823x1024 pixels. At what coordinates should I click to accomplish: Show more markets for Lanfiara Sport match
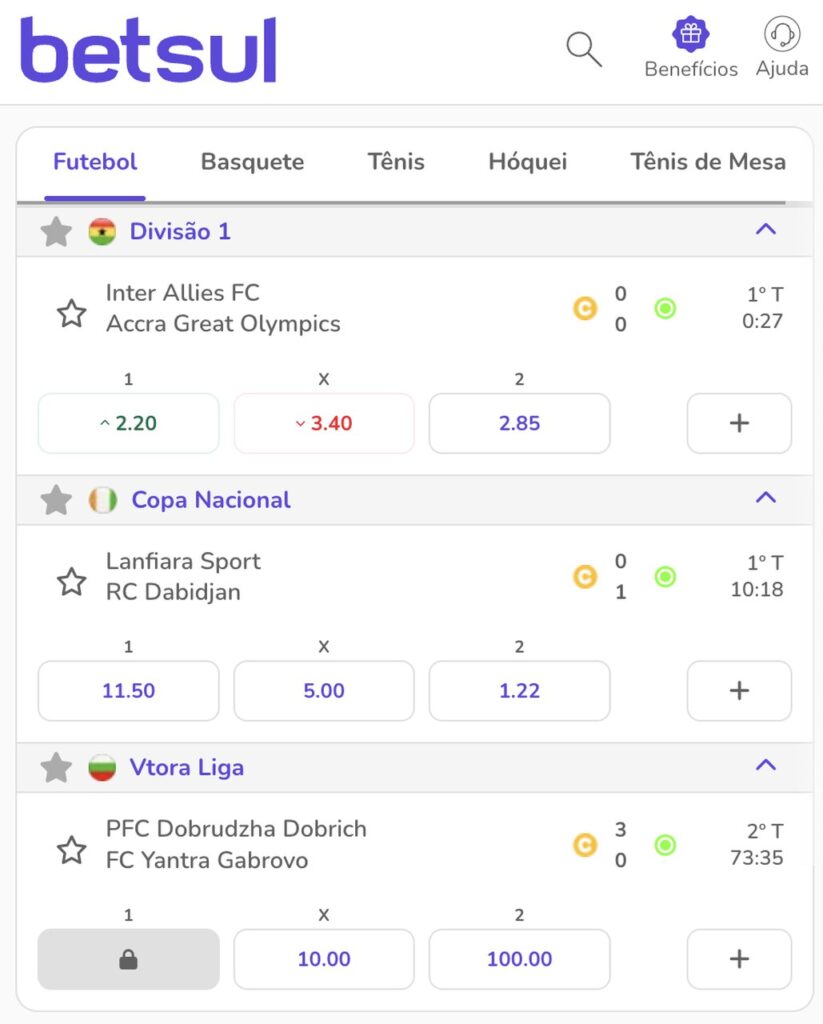[x=739, y=691]
